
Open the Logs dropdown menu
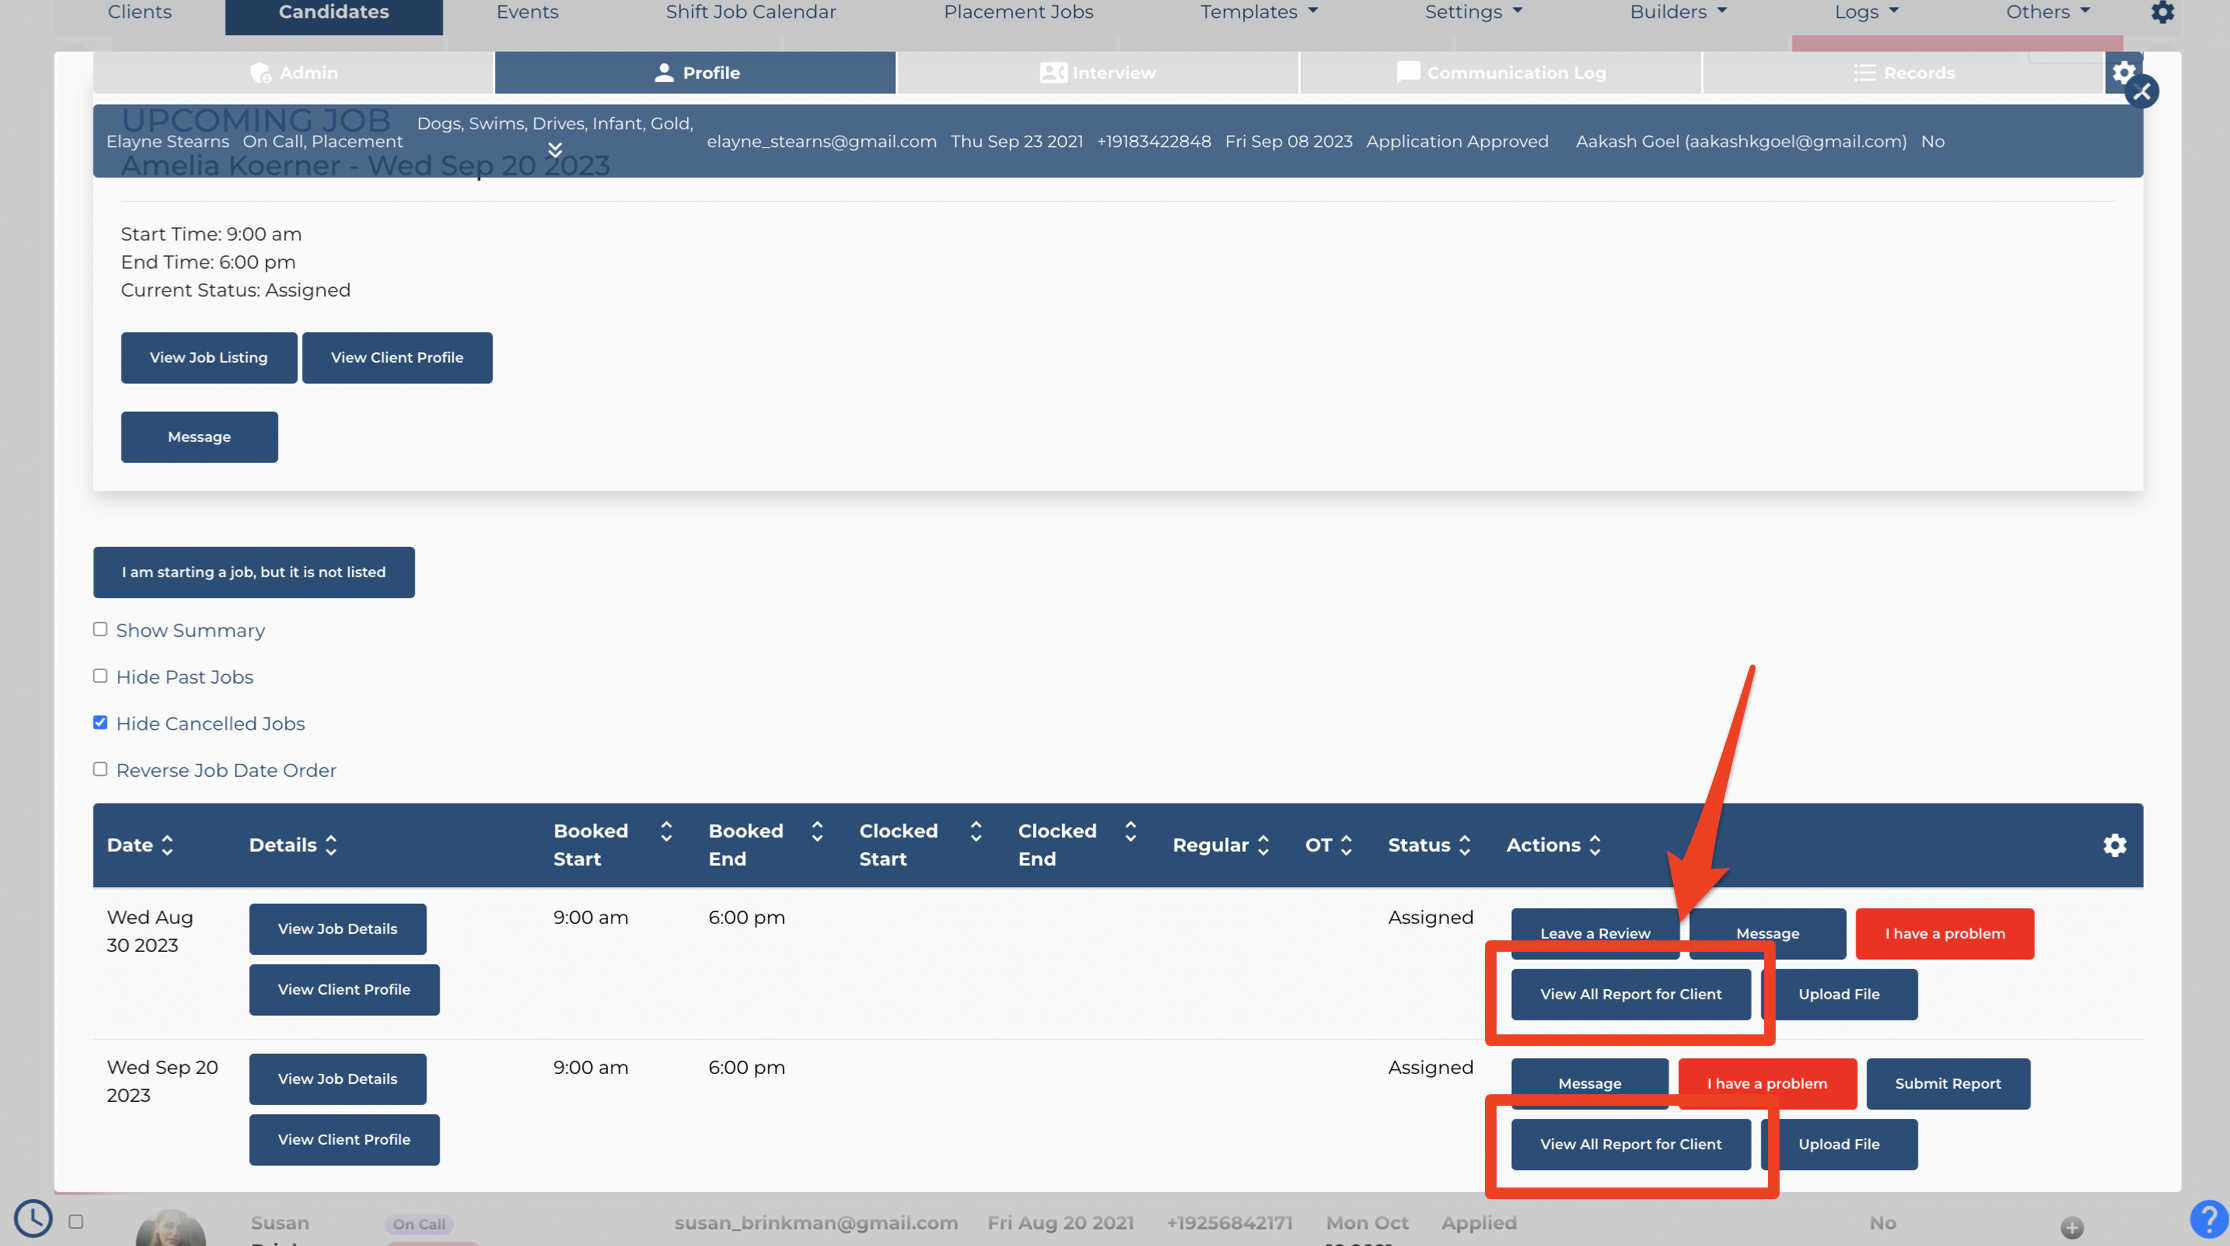pos(1866,12)
